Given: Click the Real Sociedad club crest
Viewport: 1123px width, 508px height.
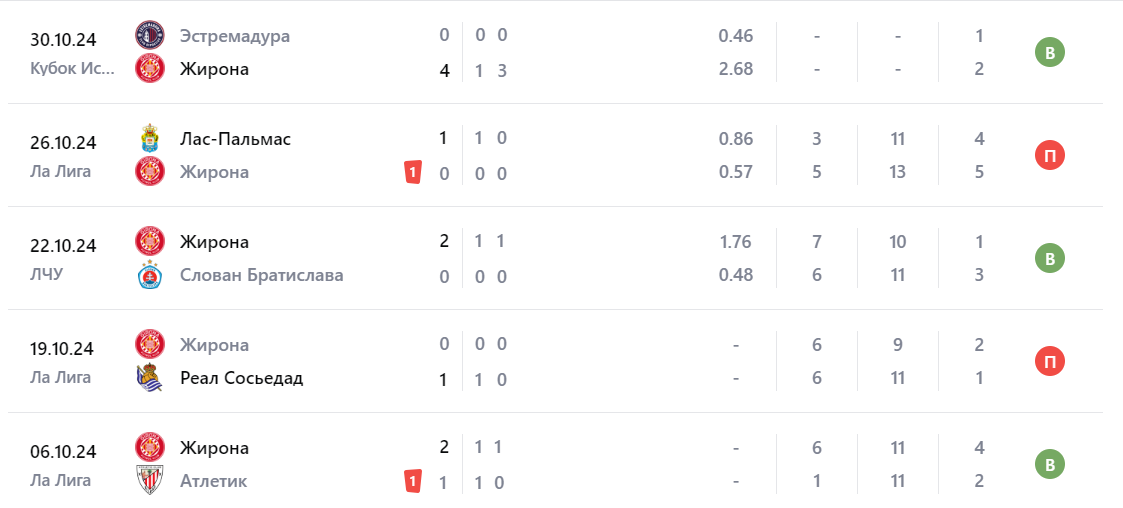Looking at the screenshot, I should 149,378.
